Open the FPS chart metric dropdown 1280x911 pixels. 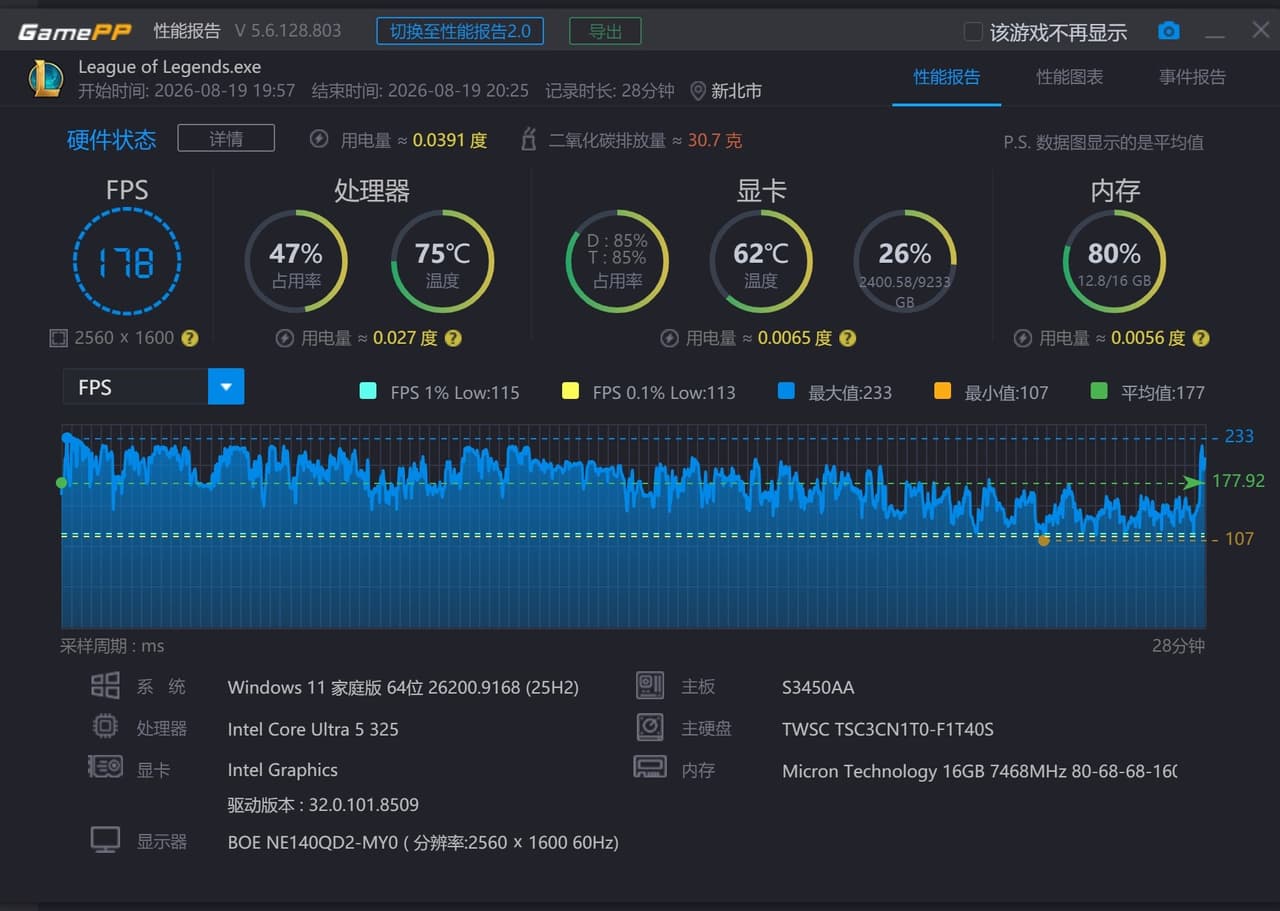(153, 387)
